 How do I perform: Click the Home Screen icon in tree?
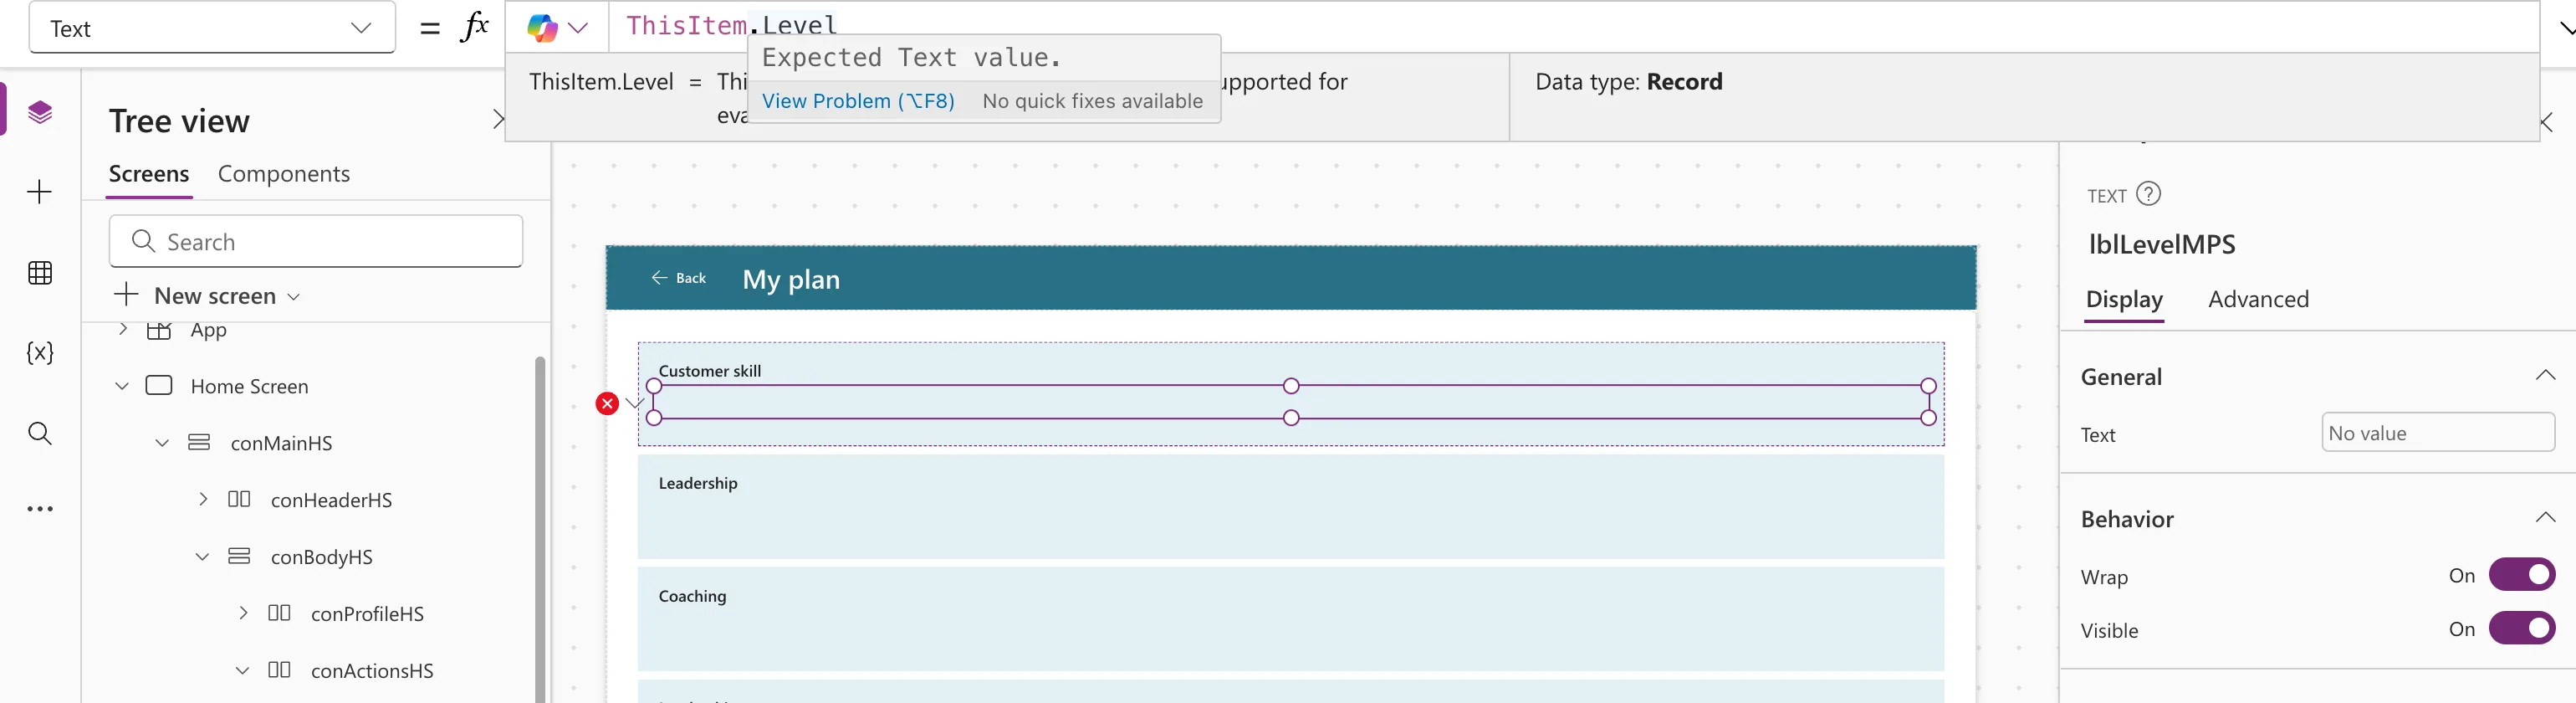click(x=159, y=386)
